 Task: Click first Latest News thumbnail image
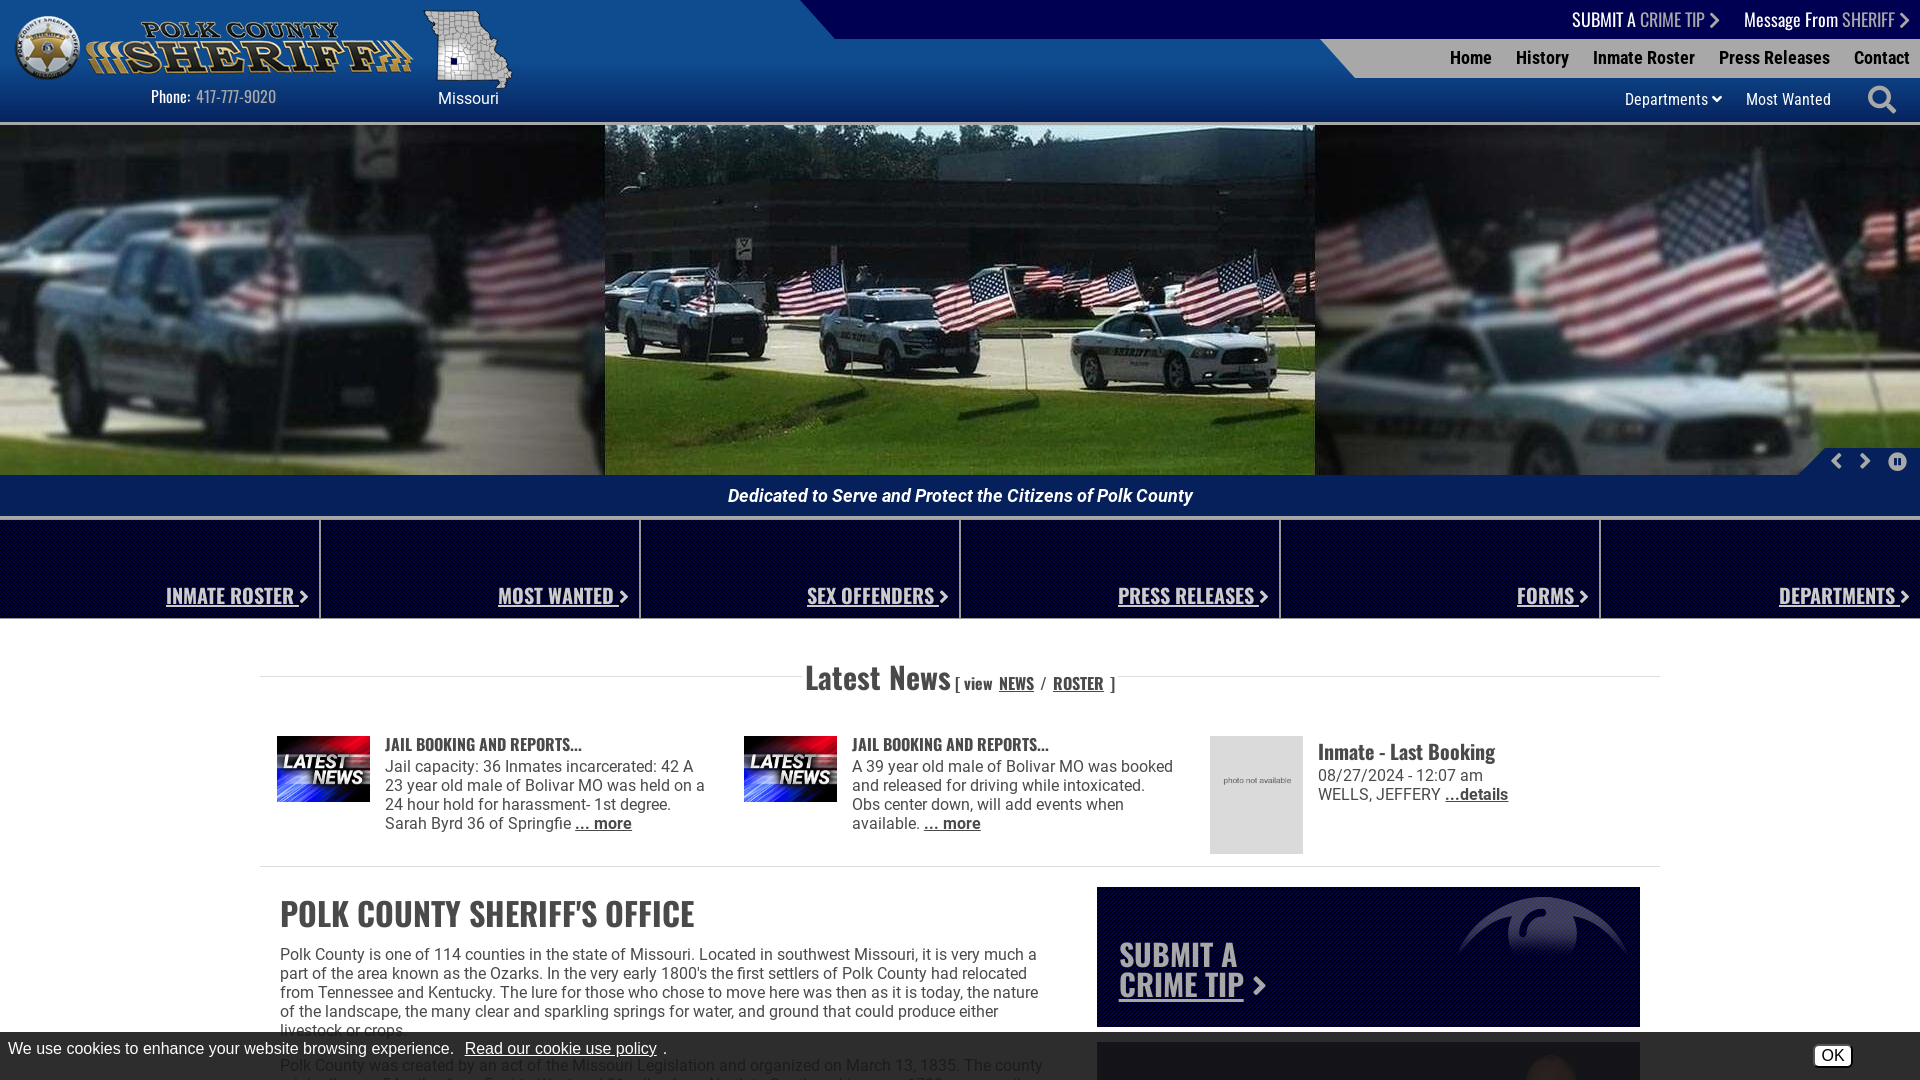323,769
